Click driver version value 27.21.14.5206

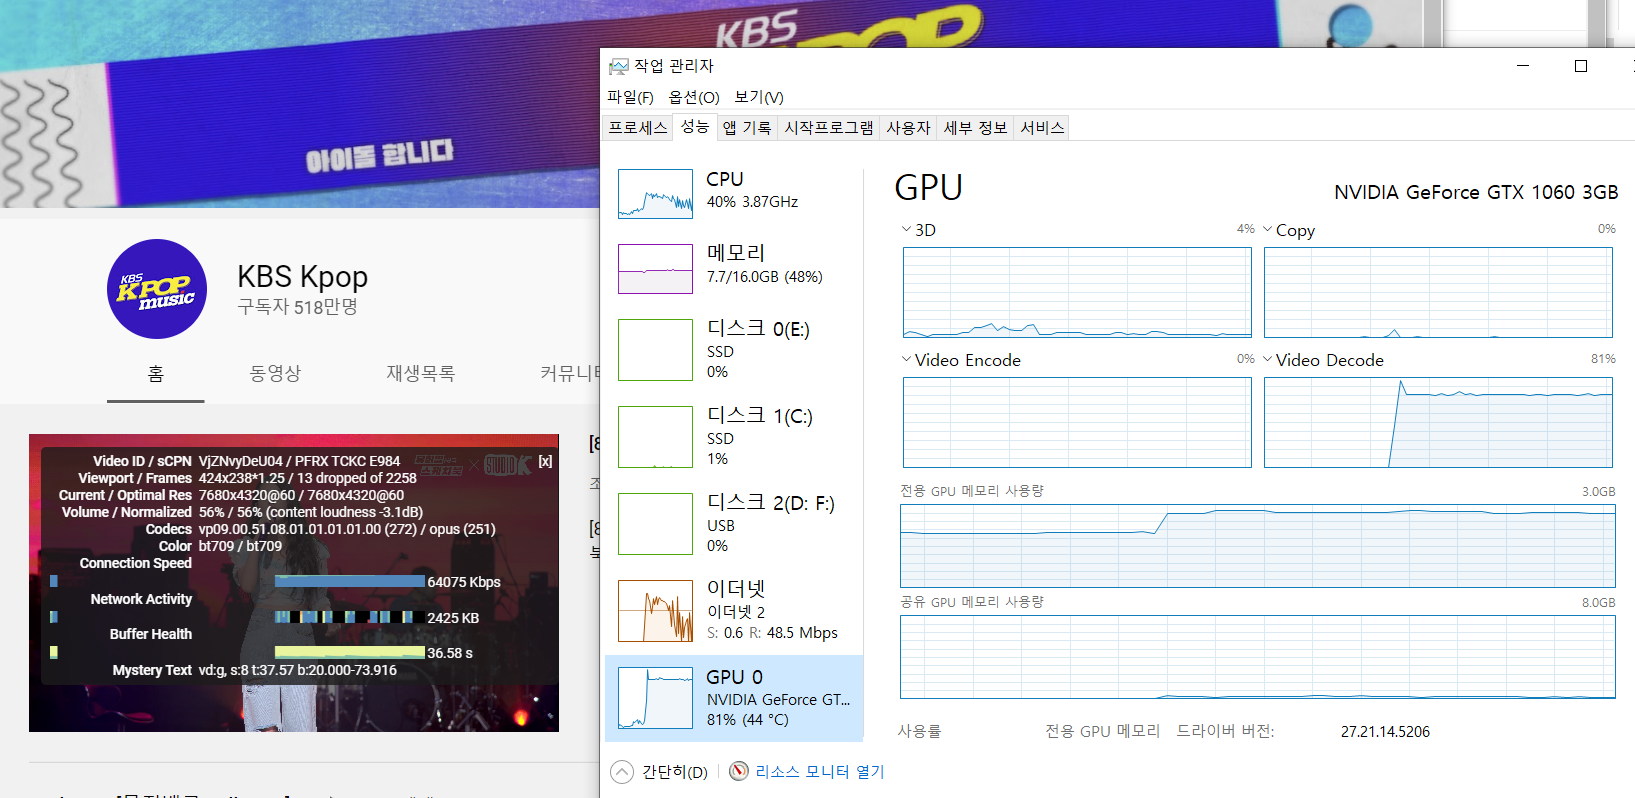tap(1385, 732)
